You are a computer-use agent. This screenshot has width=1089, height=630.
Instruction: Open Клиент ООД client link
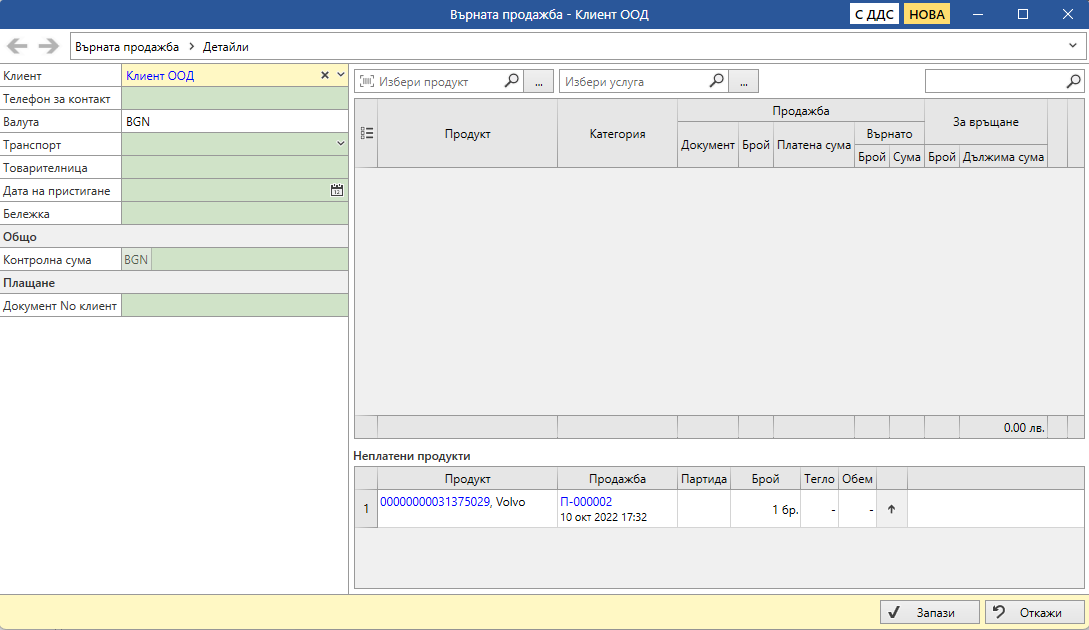coord(160,76)
